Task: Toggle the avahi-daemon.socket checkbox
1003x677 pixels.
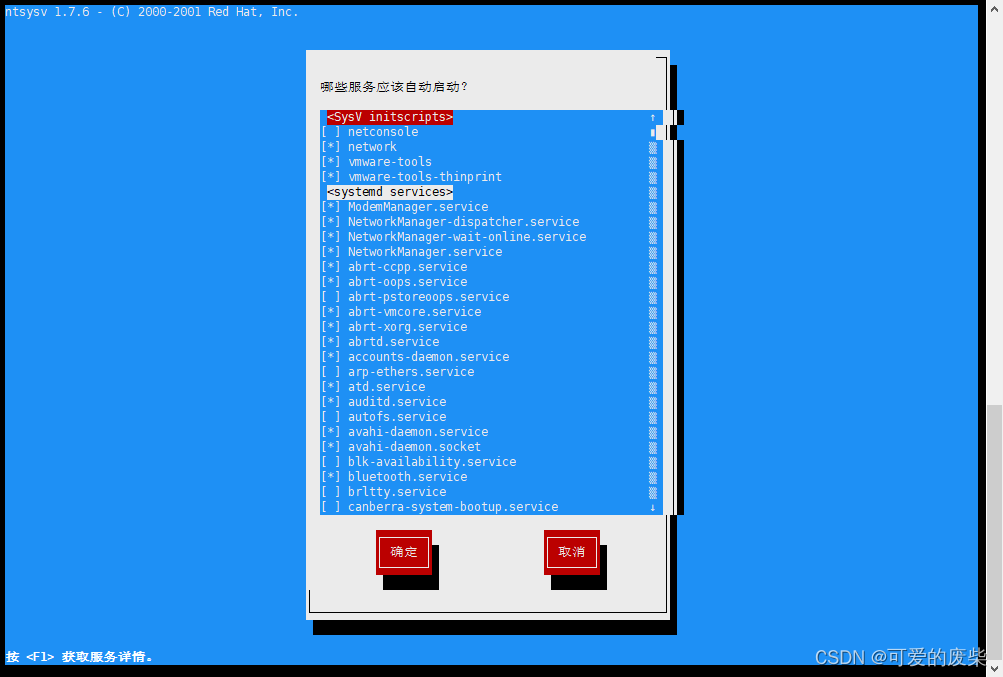Action: tap(331, 447)
